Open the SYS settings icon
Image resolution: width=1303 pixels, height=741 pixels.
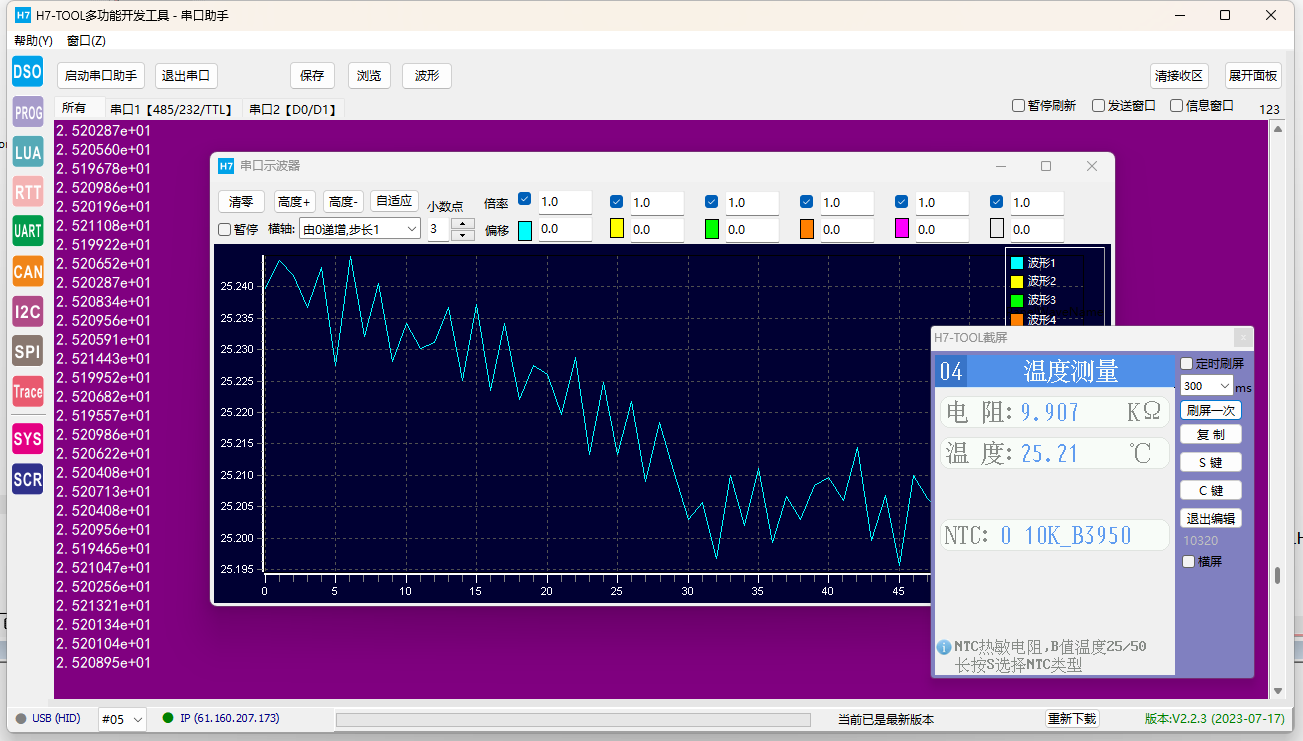(x=27, y=439)
